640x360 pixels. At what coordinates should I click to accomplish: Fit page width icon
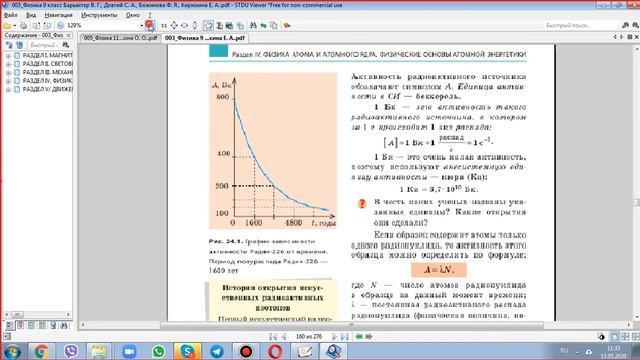184,26
